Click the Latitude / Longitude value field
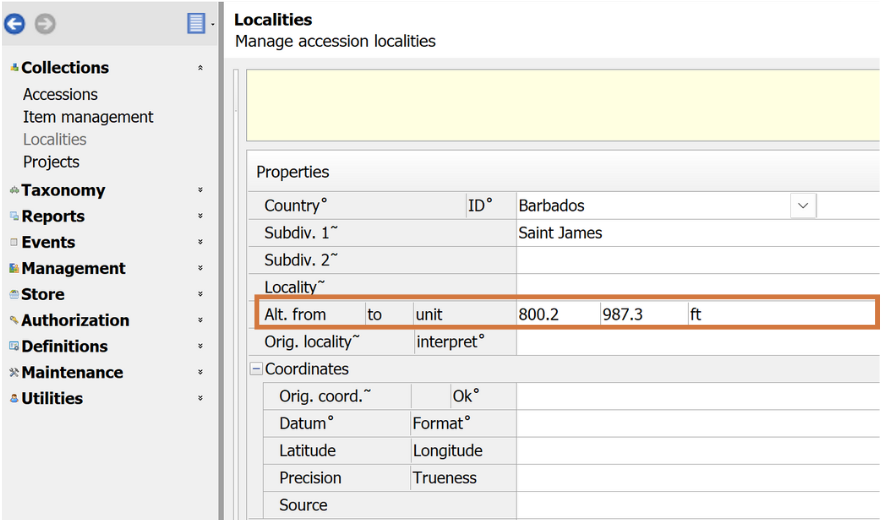The width and height of the screenshot is (890, 520). pyautogui.click(x=698, y=450)
